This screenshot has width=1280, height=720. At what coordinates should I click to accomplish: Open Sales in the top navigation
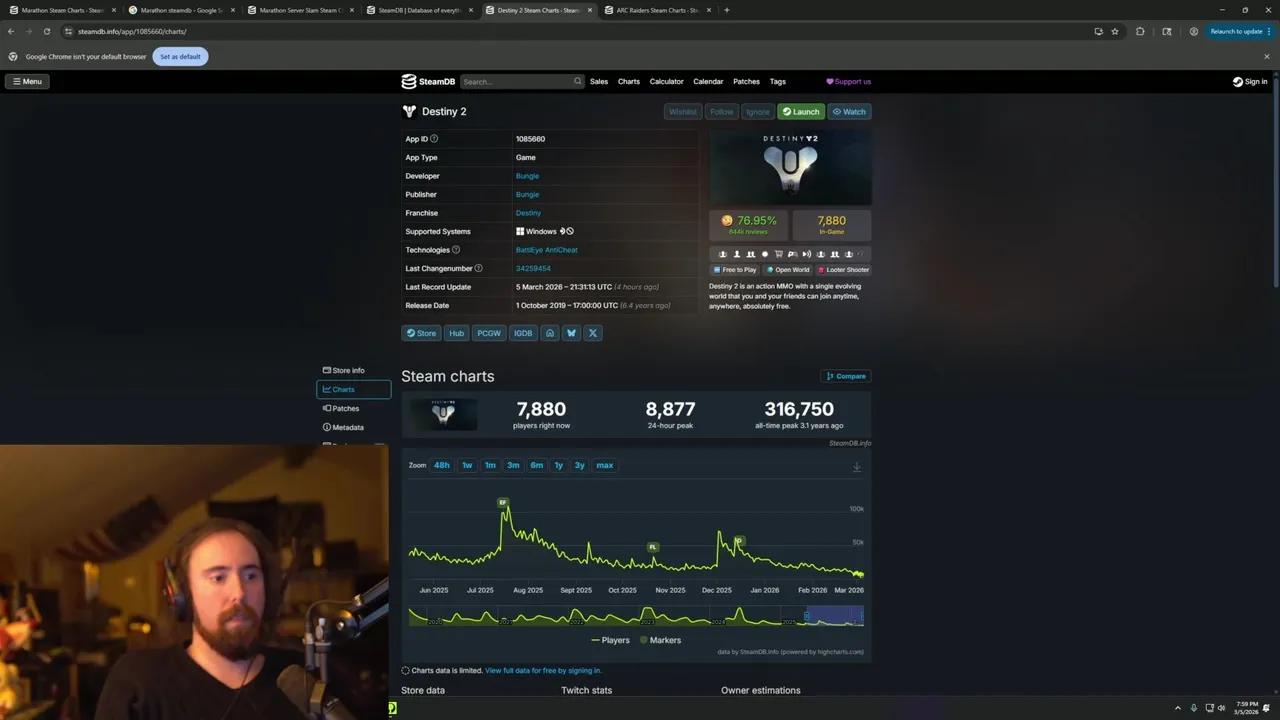[599, 82]
